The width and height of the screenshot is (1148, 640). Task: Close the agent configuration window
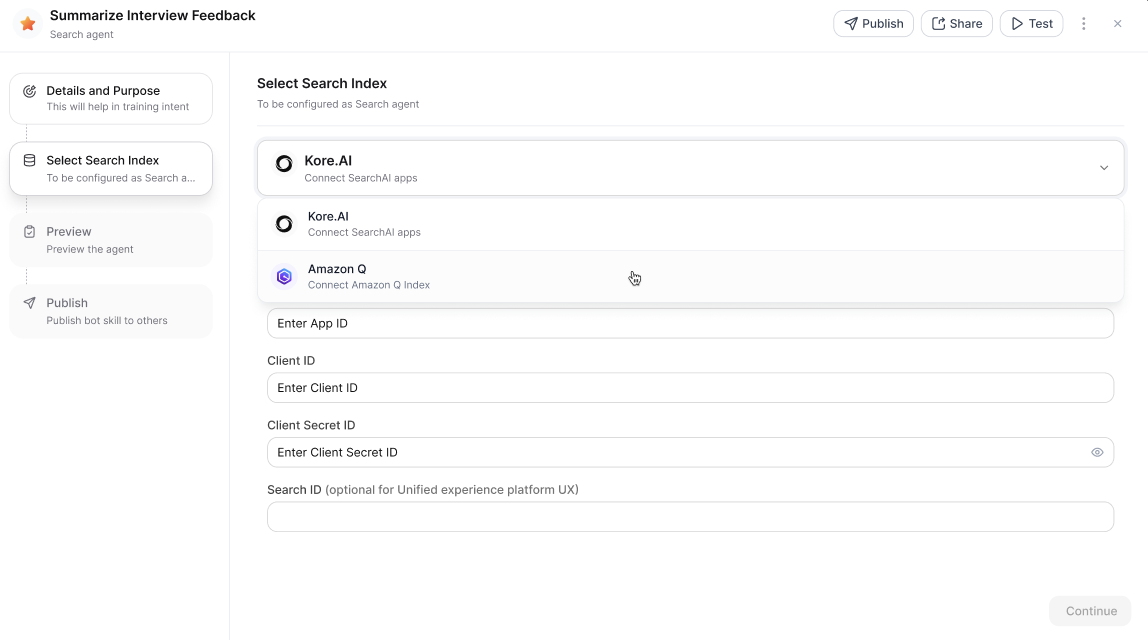[1117, 23]
